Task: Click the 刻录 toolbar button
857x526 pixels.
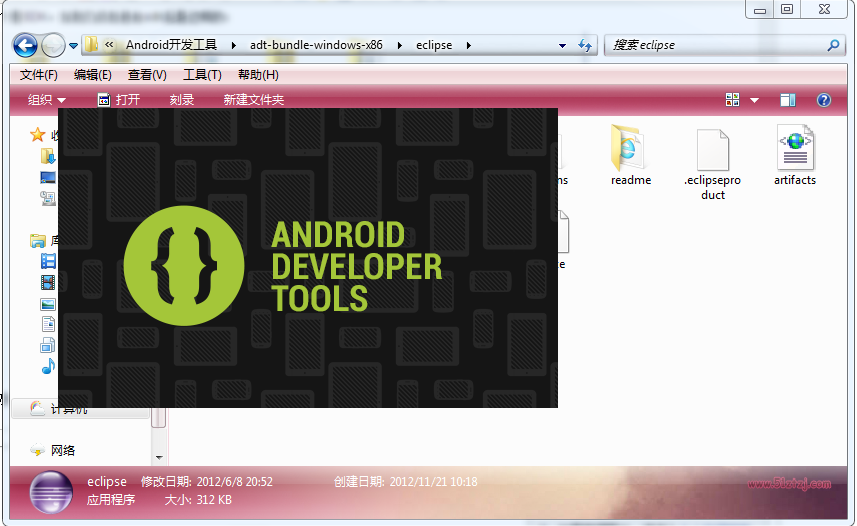Action: [x=181, y=100]
